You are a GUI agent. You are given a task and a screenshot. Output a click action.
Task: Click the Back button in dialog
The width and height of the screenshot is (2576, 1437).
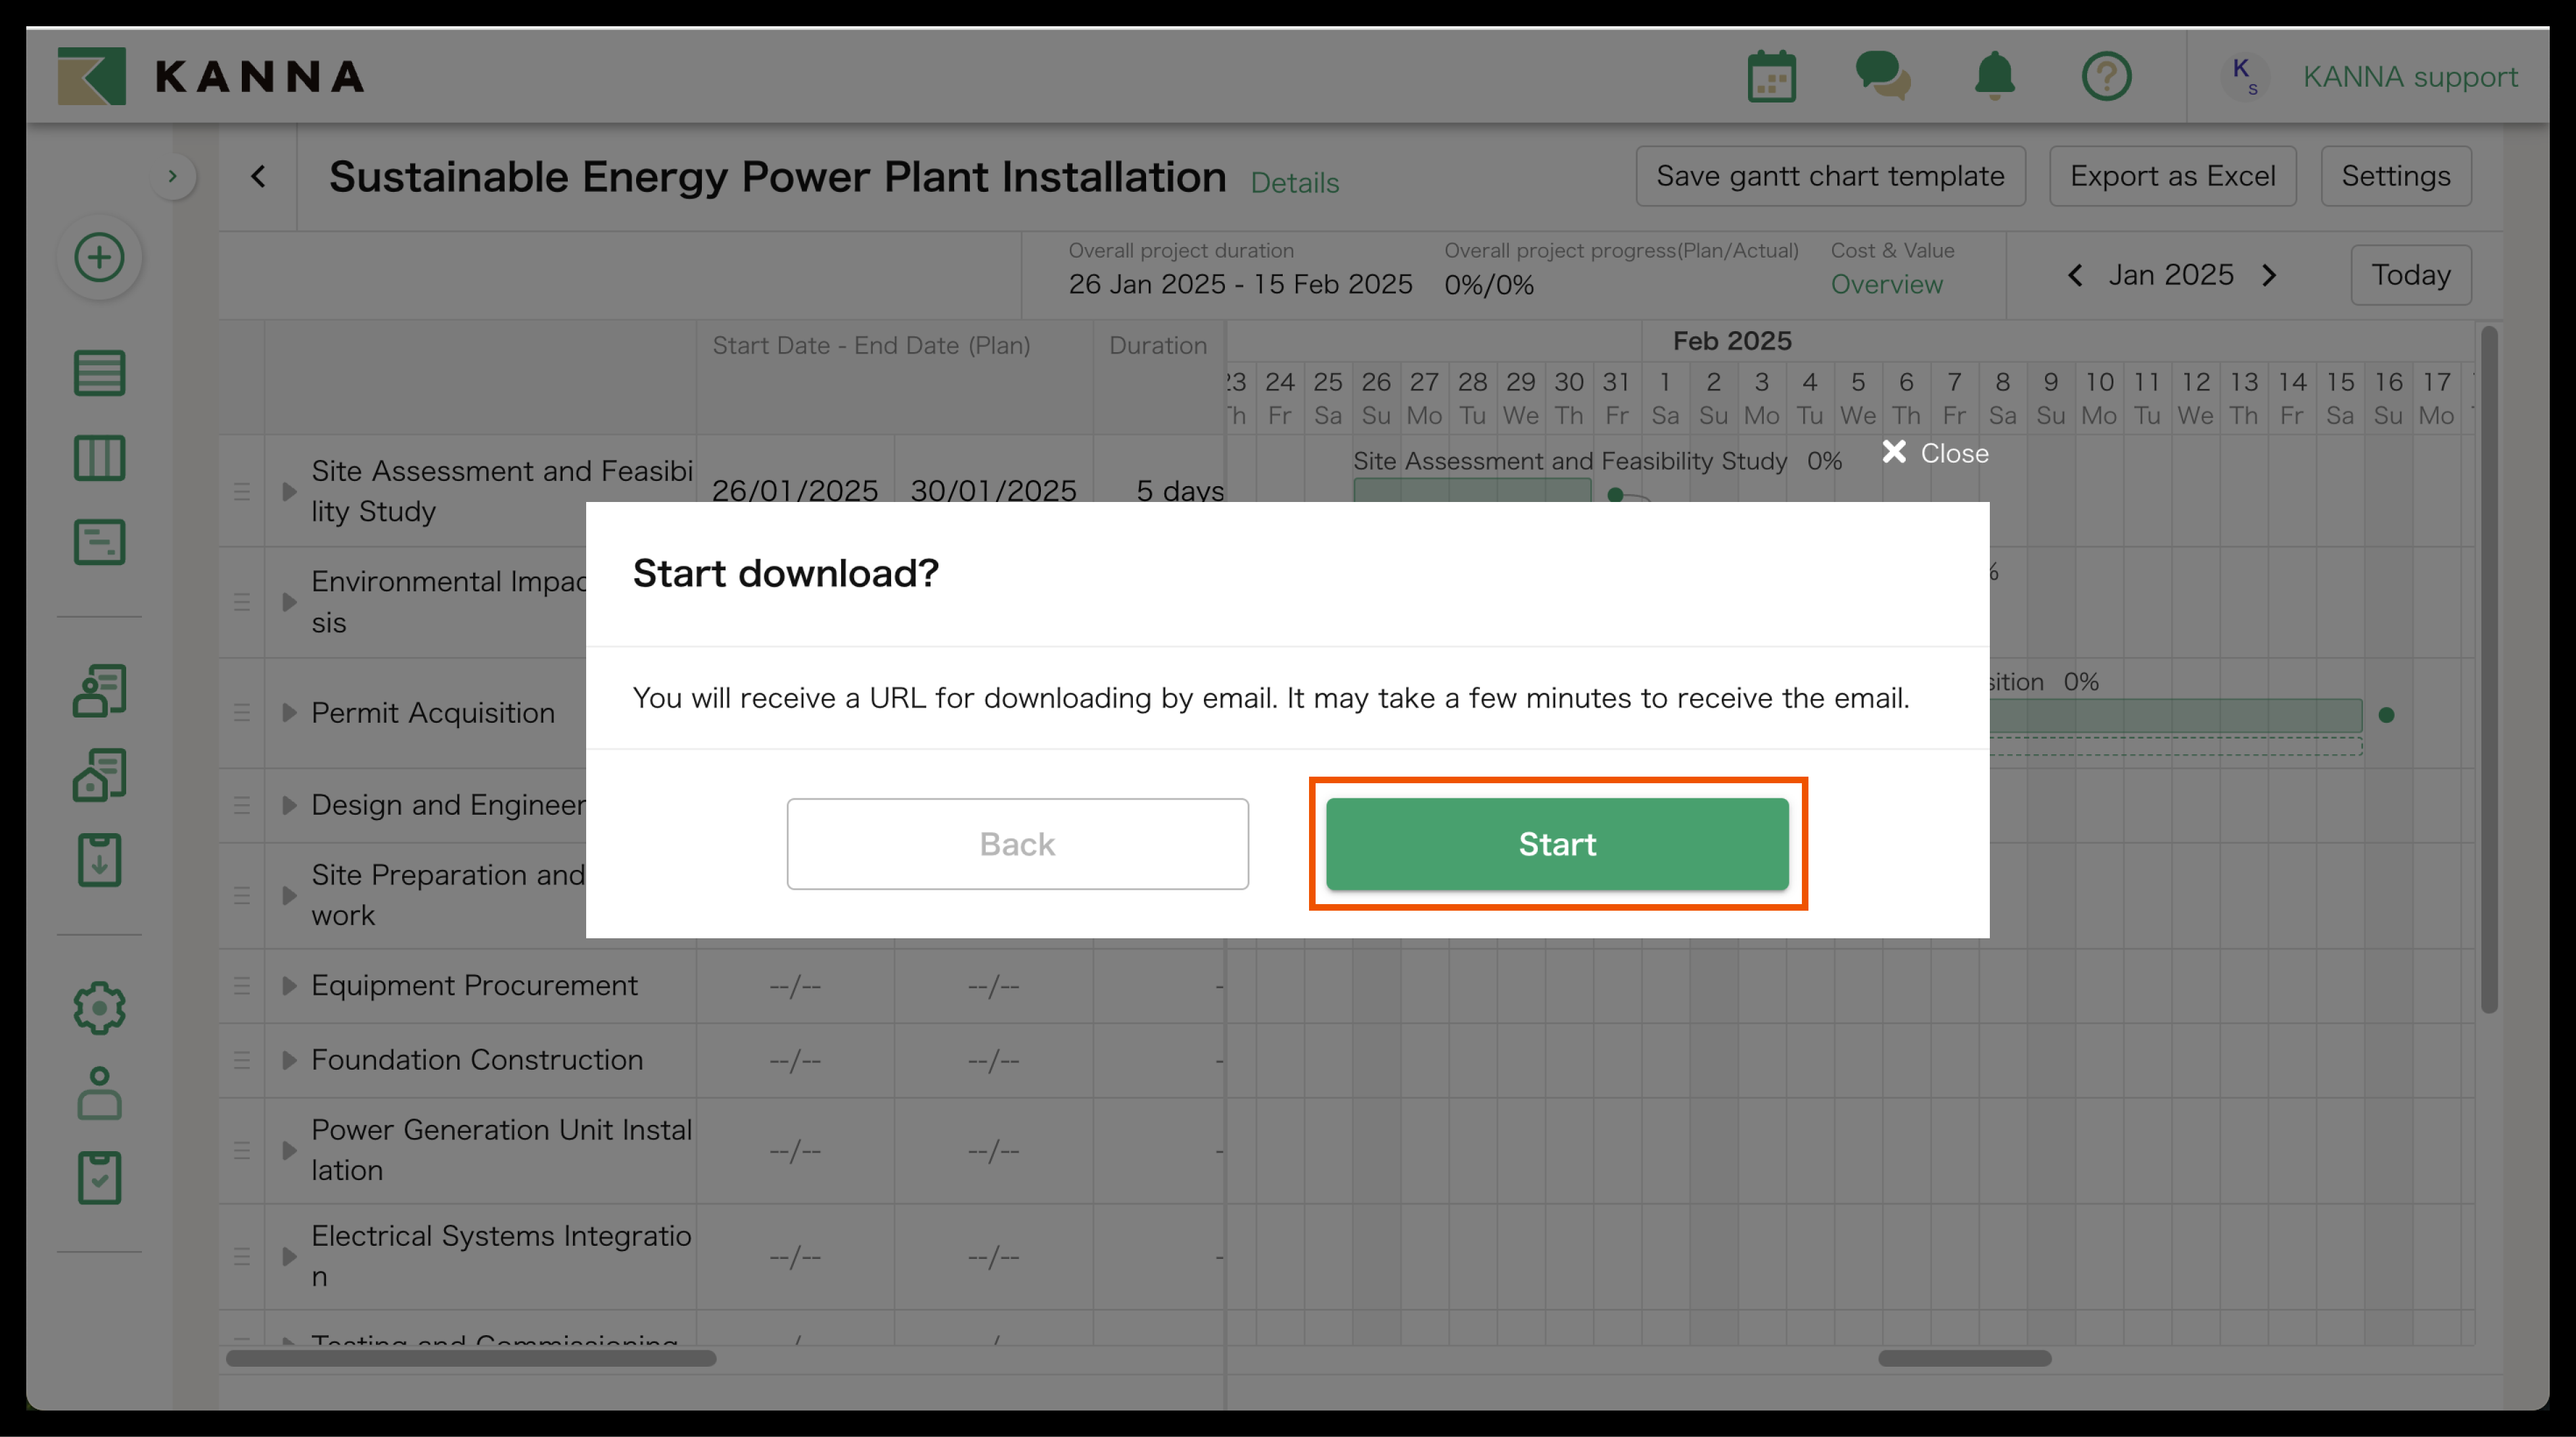pyautogui.click(x=1017, y=844)
